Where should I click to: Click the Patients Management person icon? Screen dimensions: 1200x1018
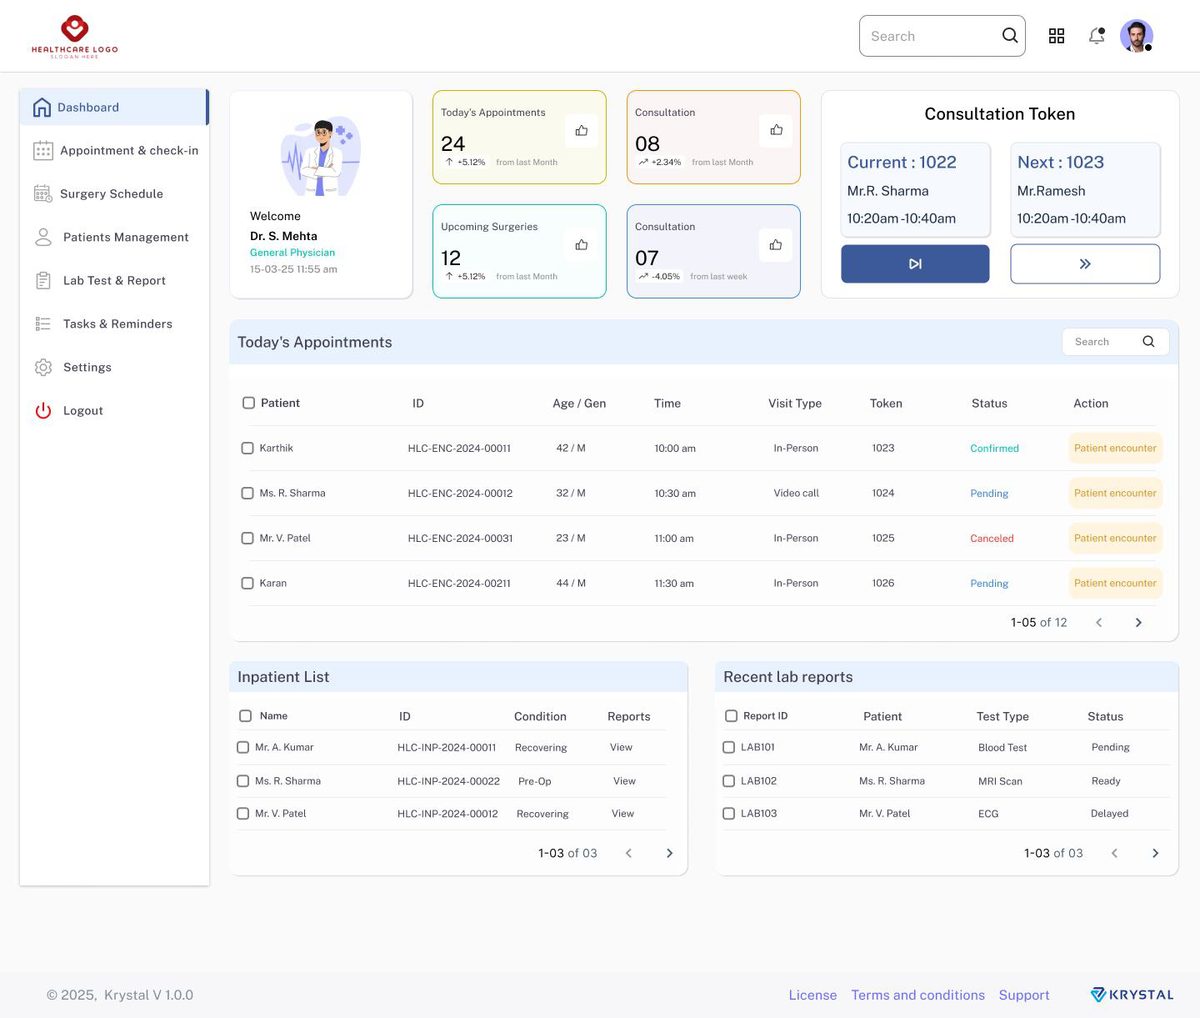point(43,237)
